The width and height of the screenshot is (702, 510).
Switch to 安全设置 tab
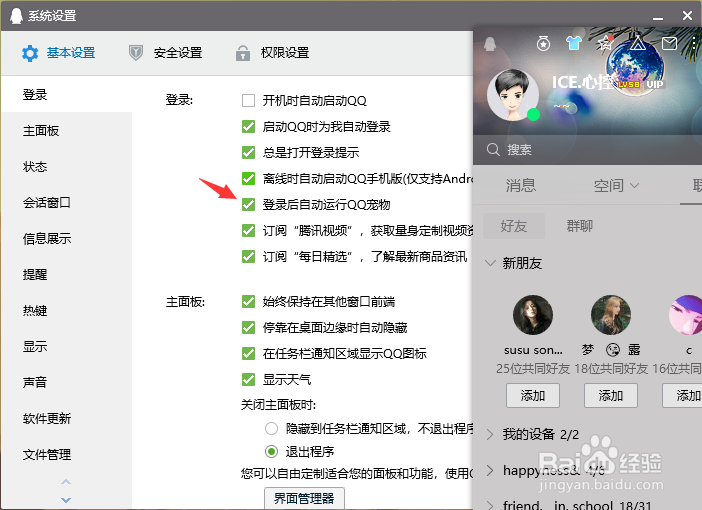tap(166, 53)
